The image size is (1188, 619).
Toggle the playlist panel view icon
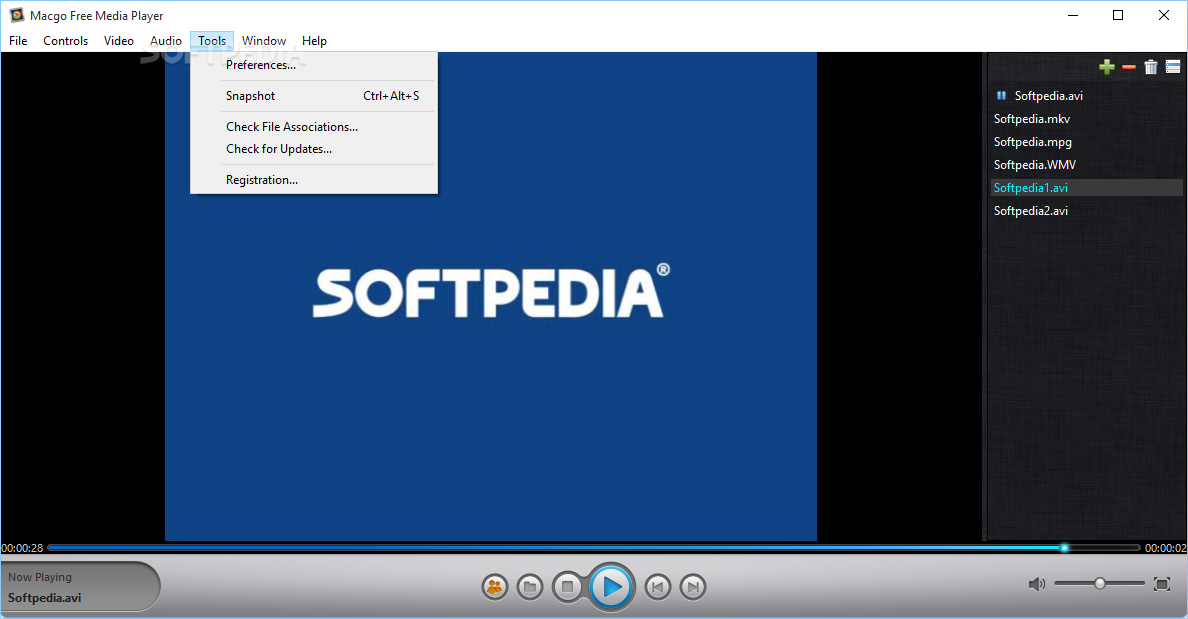tap(1173, 67)
